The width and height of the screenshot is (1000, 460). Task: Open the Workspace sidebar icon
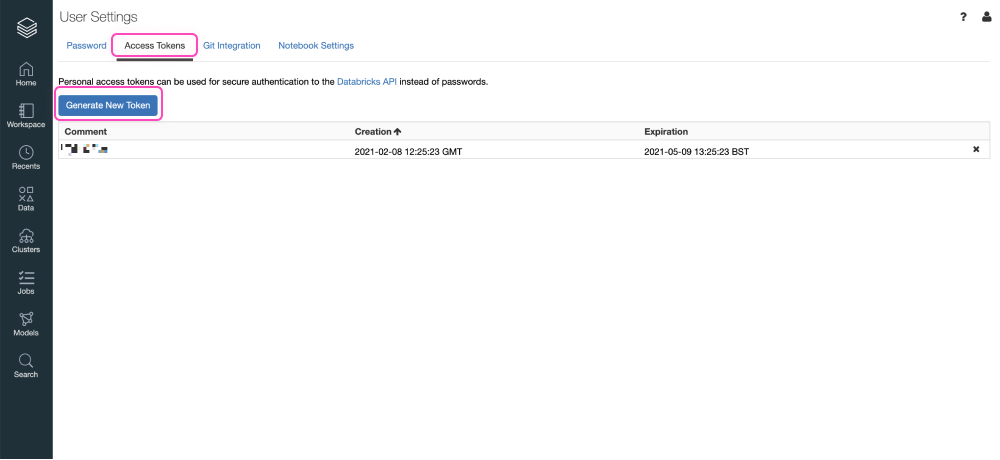click(x=26, y=115)
